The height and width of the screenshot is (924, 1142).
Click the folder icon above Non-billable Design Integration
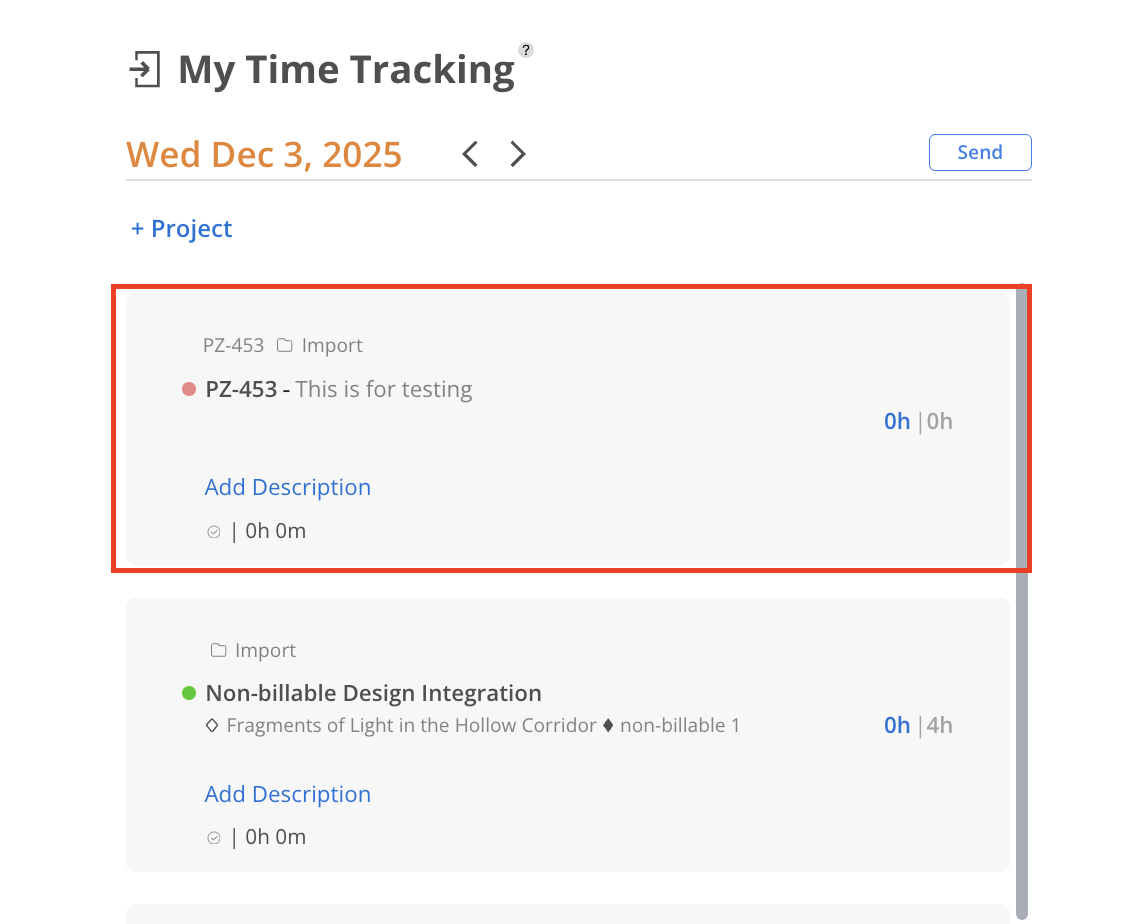tap(218, 651)
